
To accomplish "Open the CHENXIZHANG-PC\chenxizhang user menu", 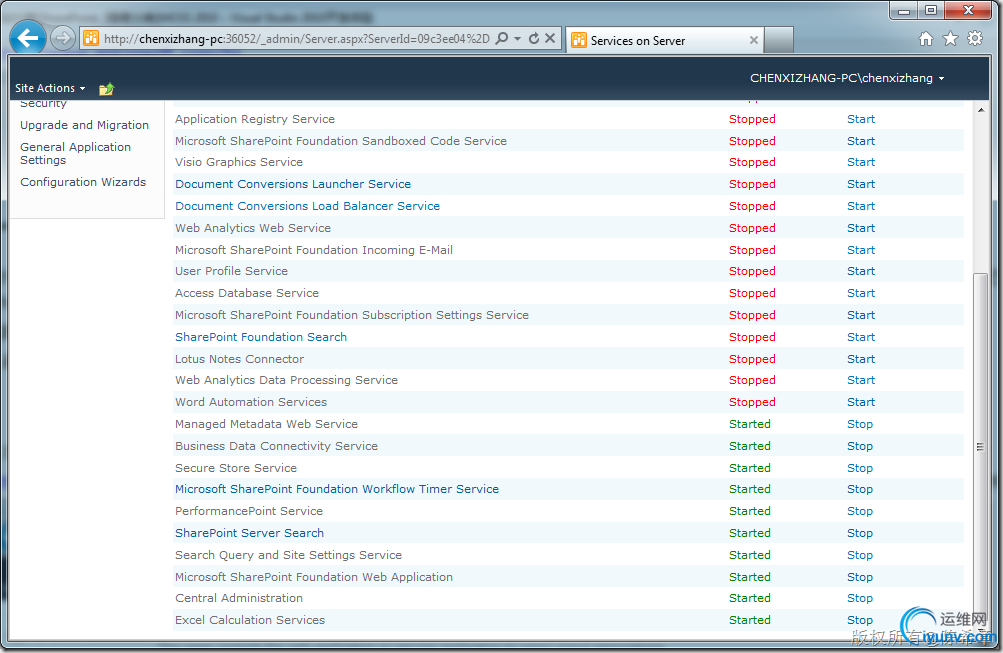I will click(x=847, y=78).
